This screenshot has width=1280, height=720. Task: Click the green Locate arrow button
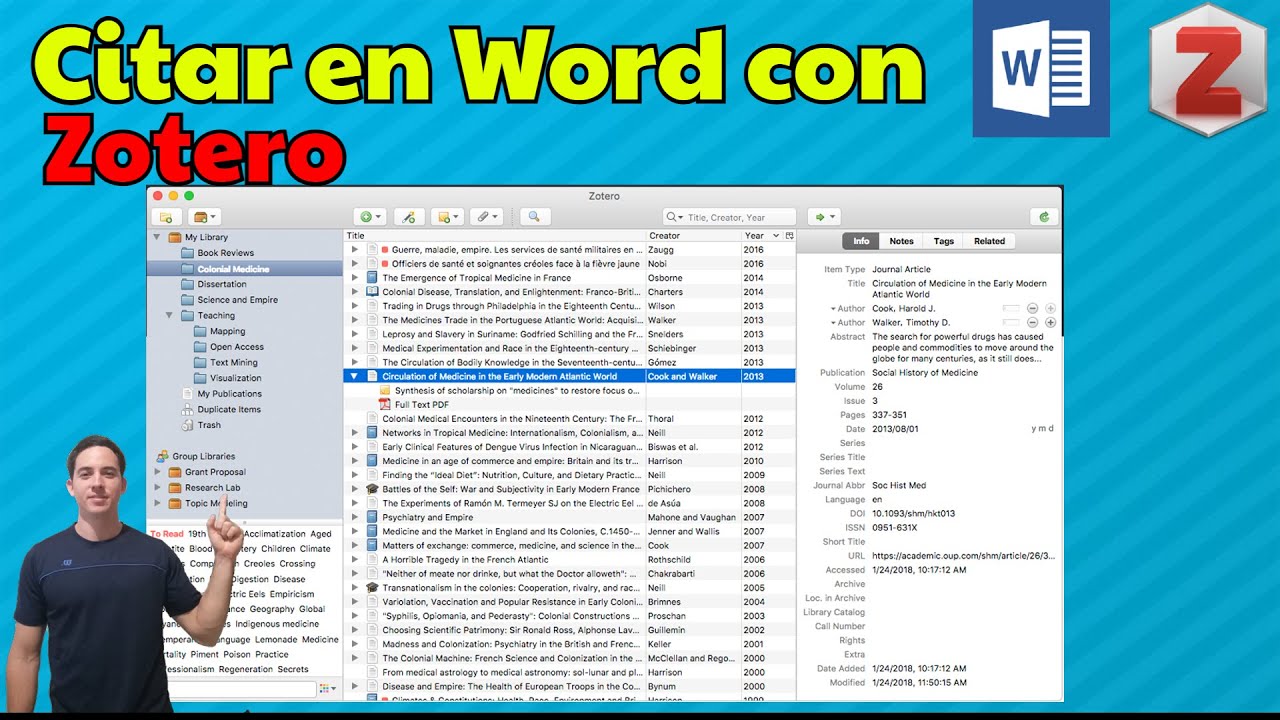824,216
